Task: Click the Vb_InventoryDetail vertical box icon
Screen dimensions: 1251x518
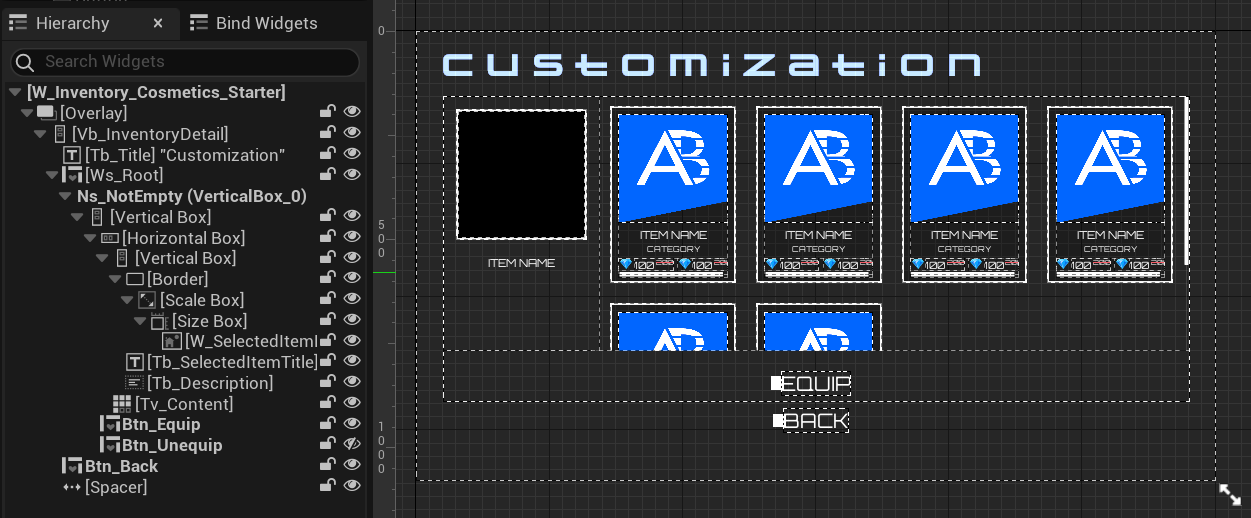Action: point(59,134)
